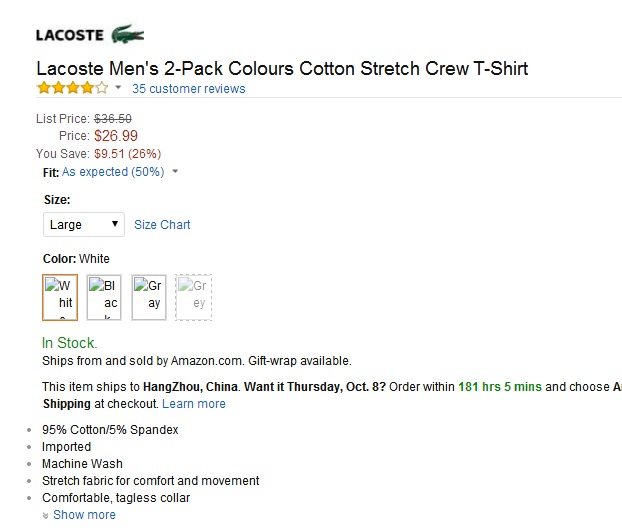Open the 35 customer reviews link

(x=188, y=88)
